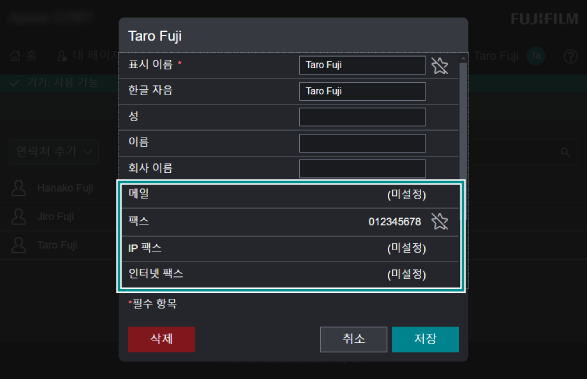Click the 회사 이름 company field

(362, 169)
